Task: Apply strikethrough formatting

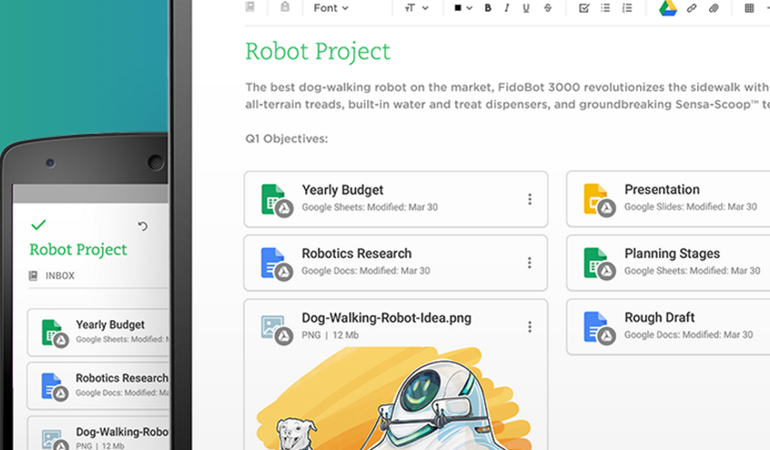Action: pos(547,8)
